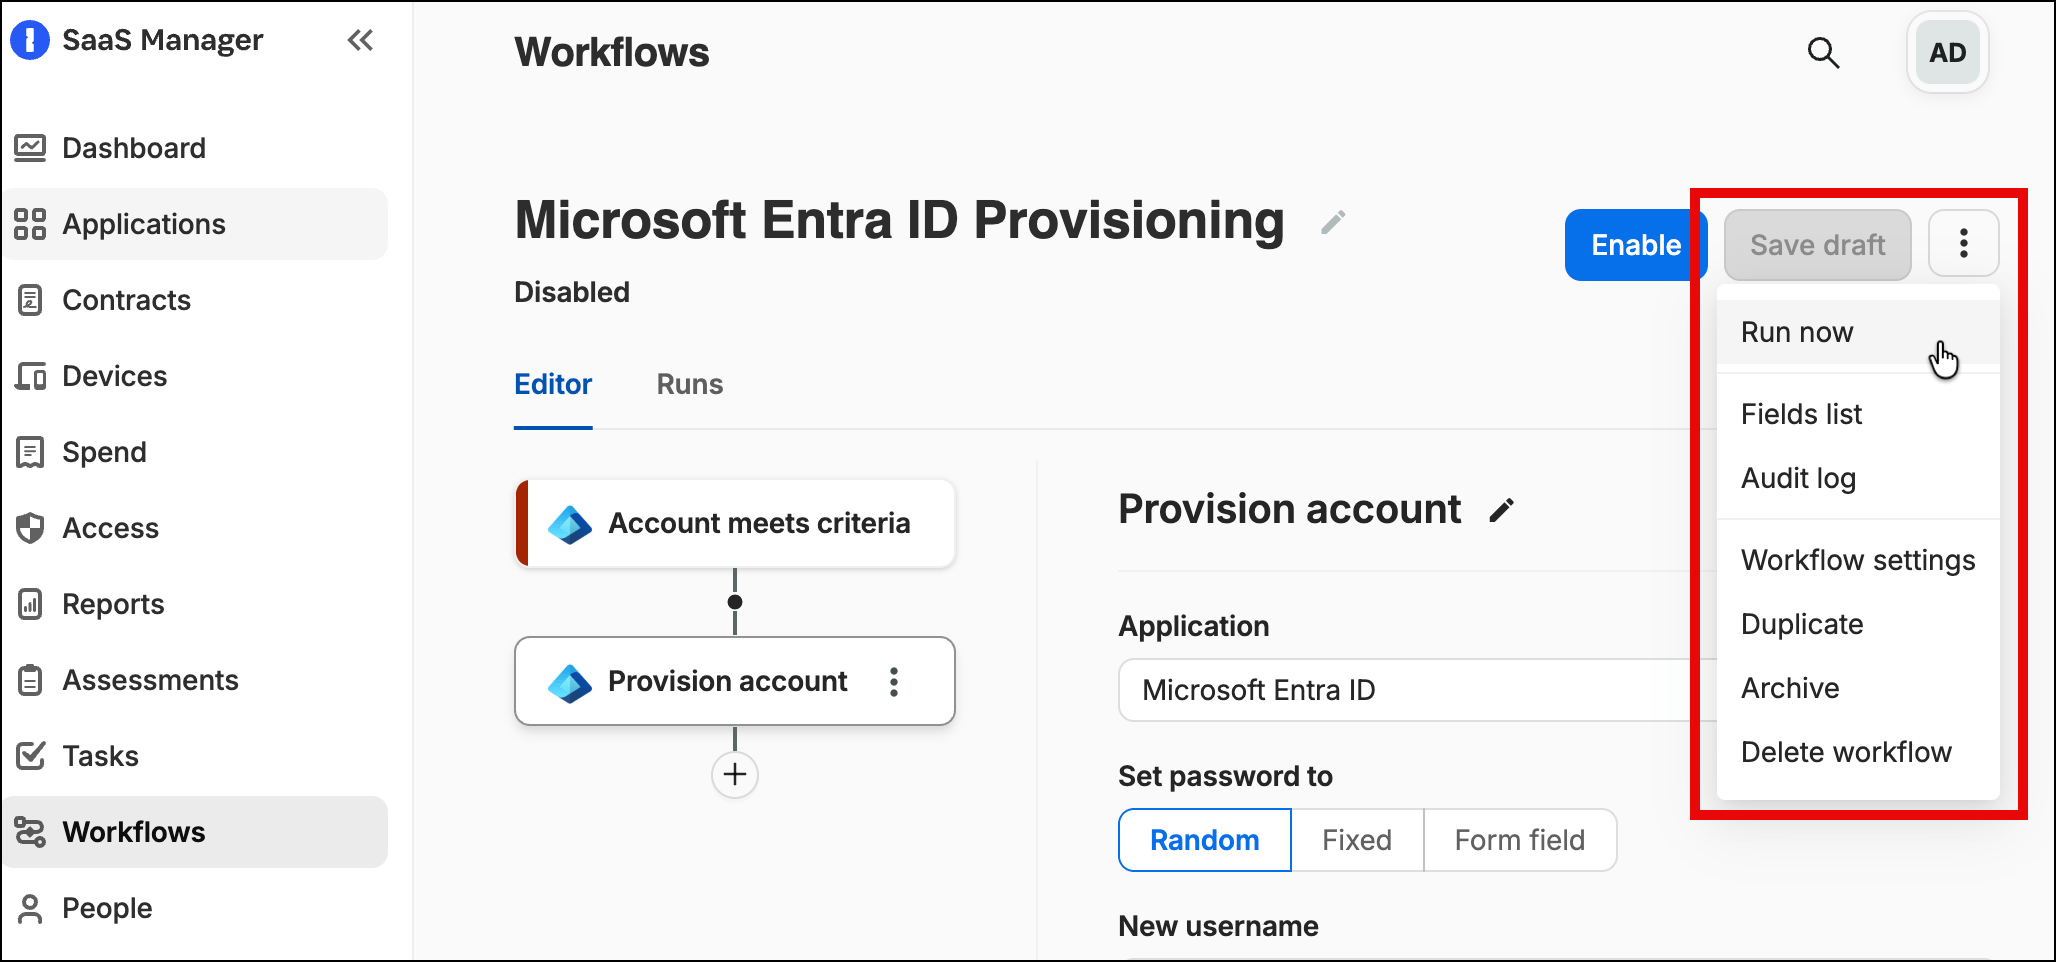Open Access in sidebar

[195, 528]
